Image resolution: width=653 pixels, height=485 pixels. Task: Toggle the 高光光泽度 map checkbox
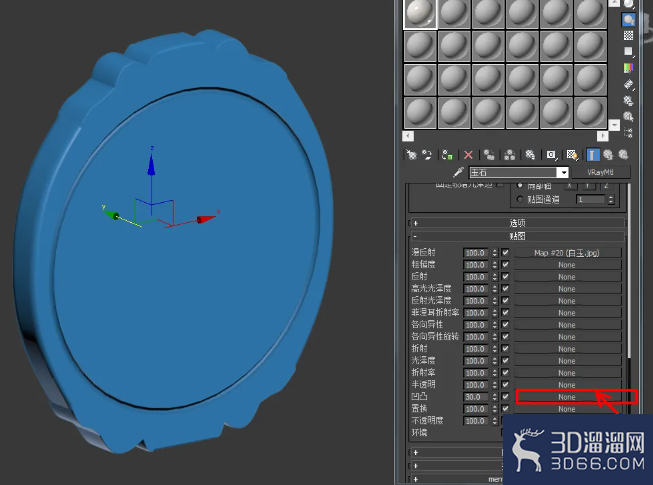click(505, 289)
